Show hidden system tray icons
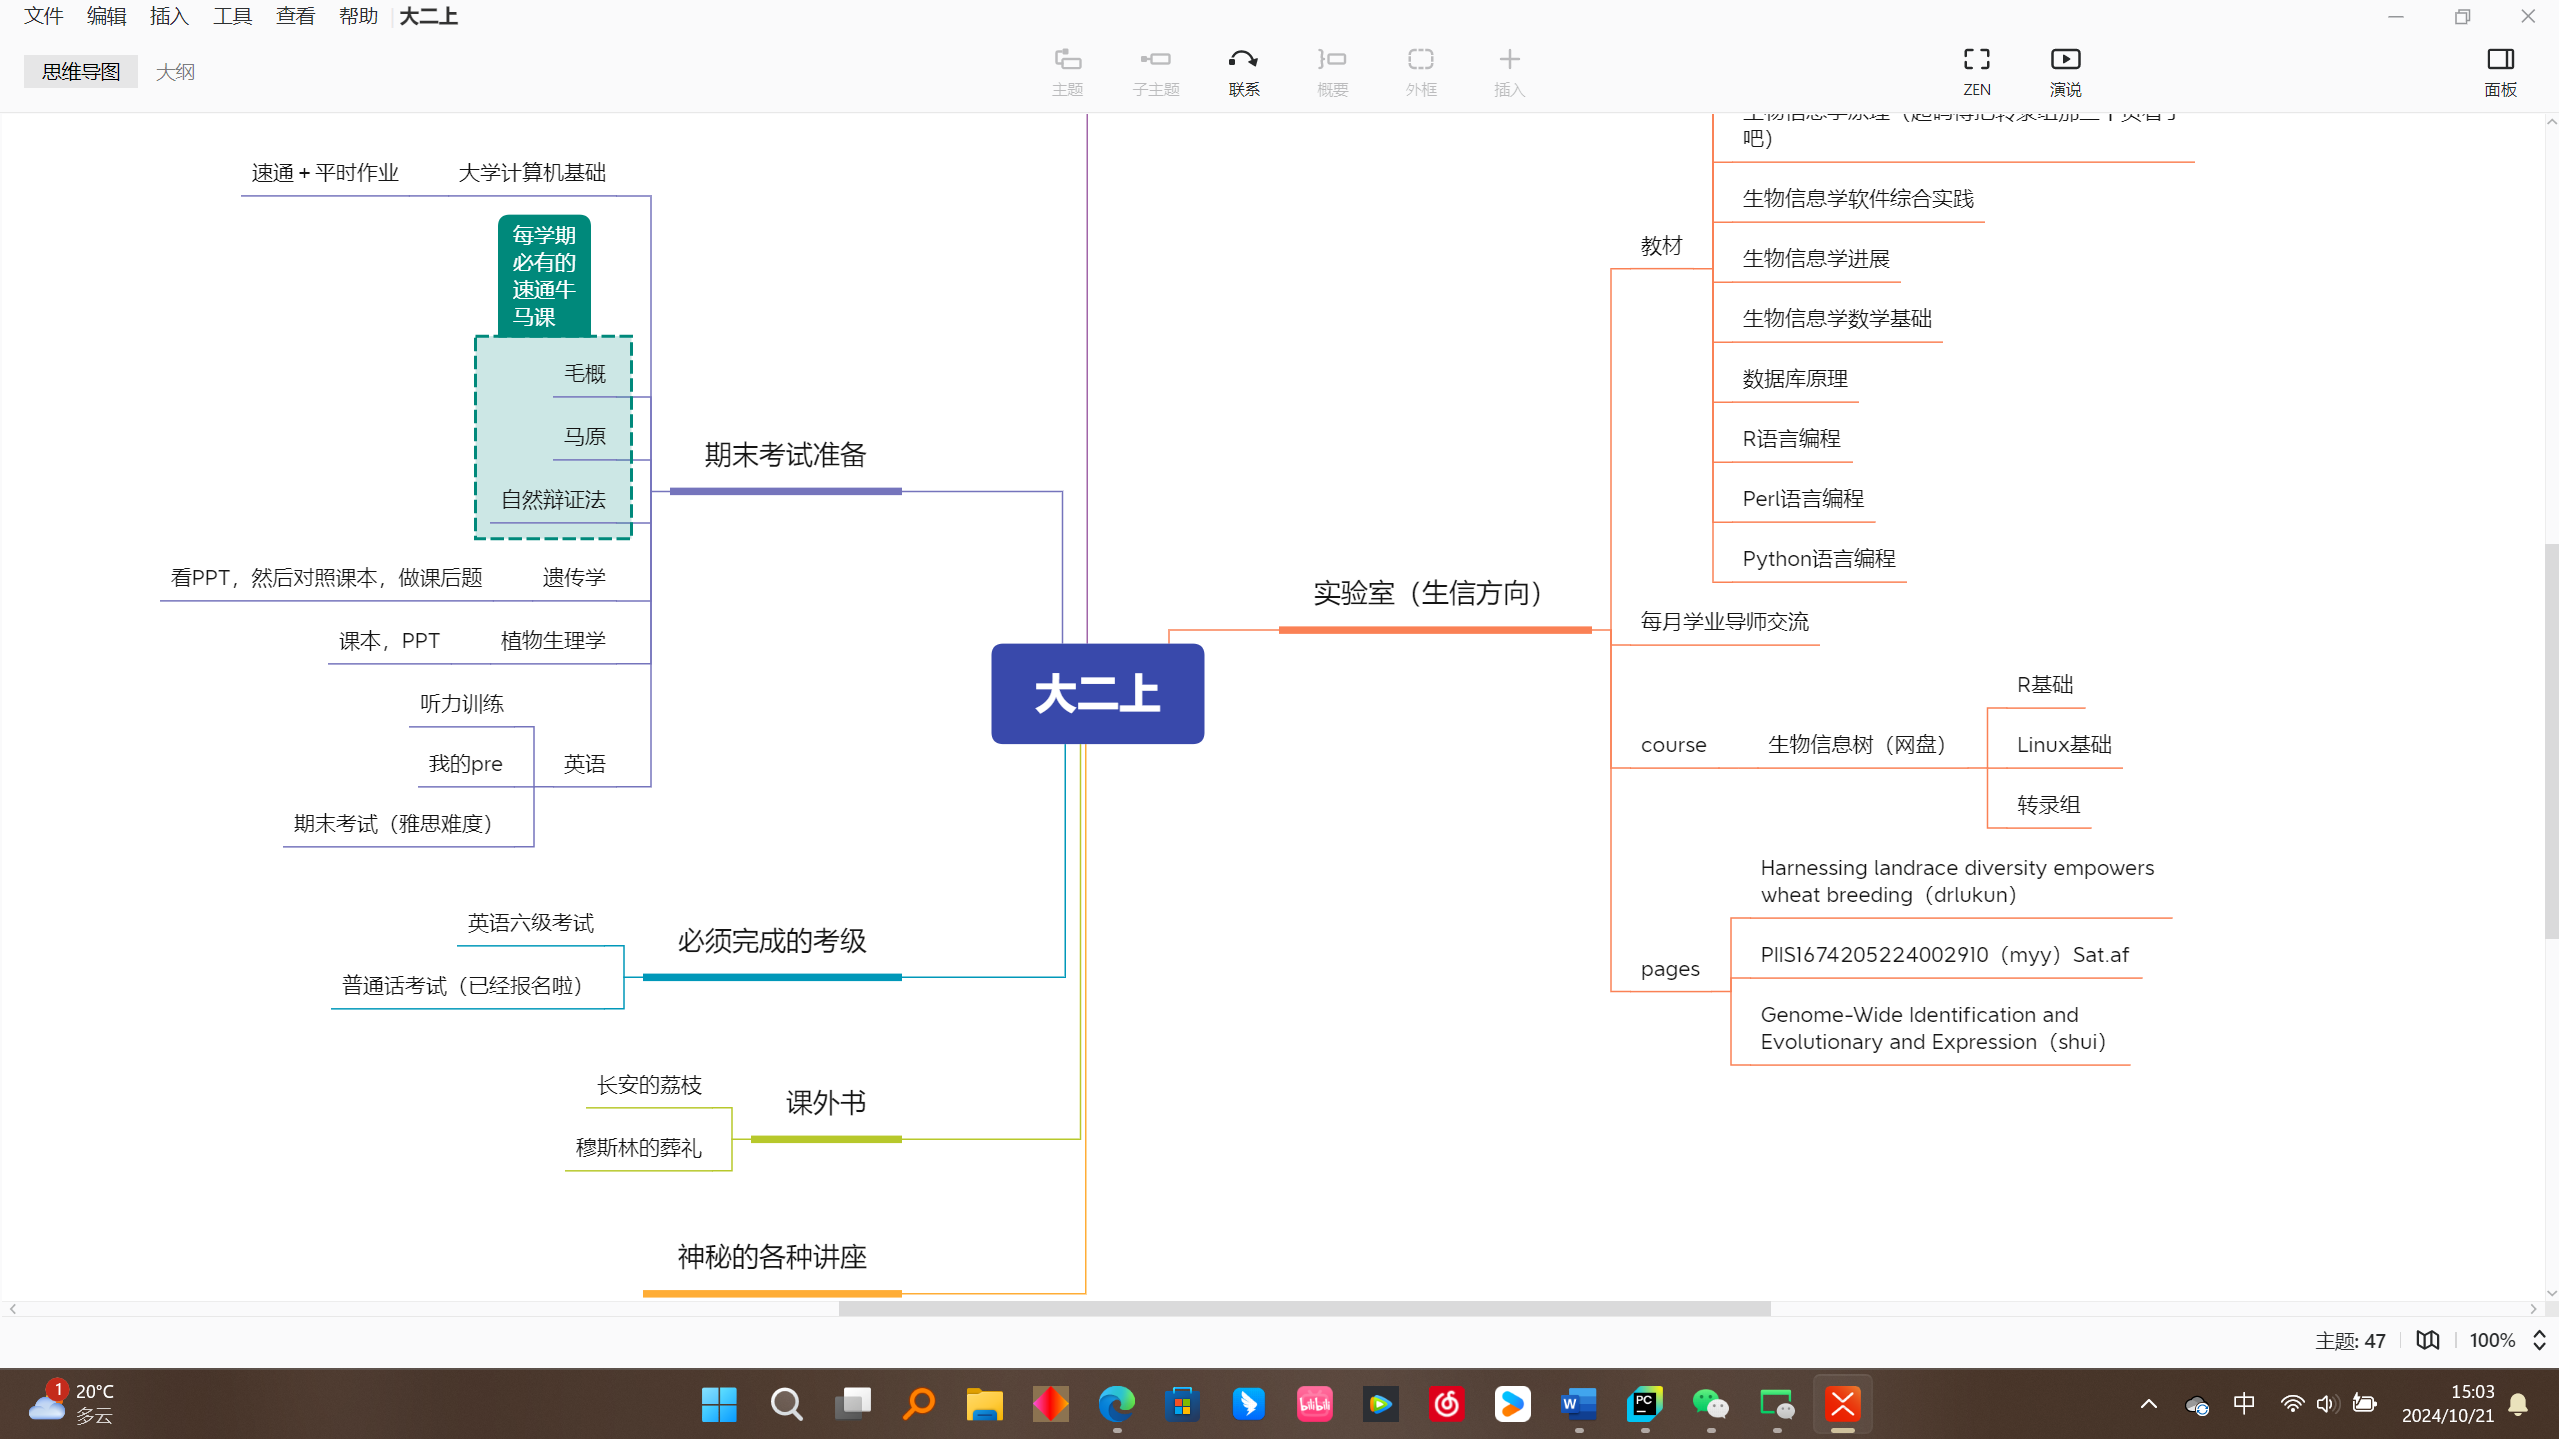Screen dimensions: 2559x1439 point(2147,1403)
